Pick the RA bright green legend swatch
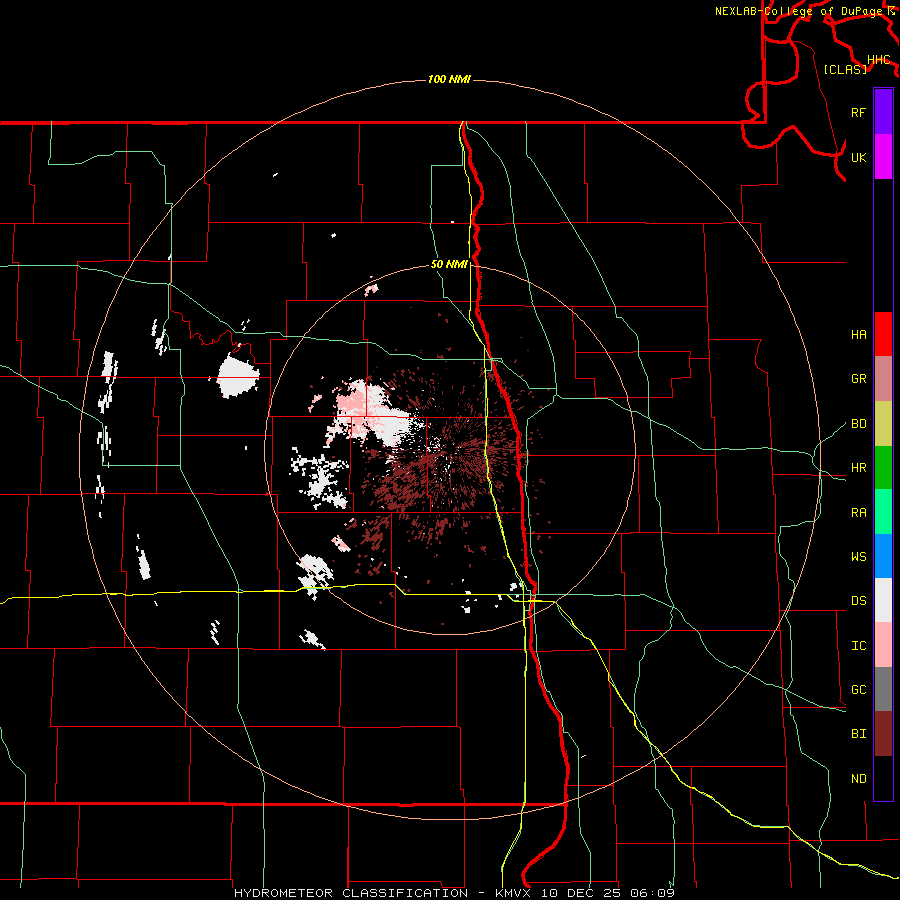The image size is (900, 900). pos(883,511)
